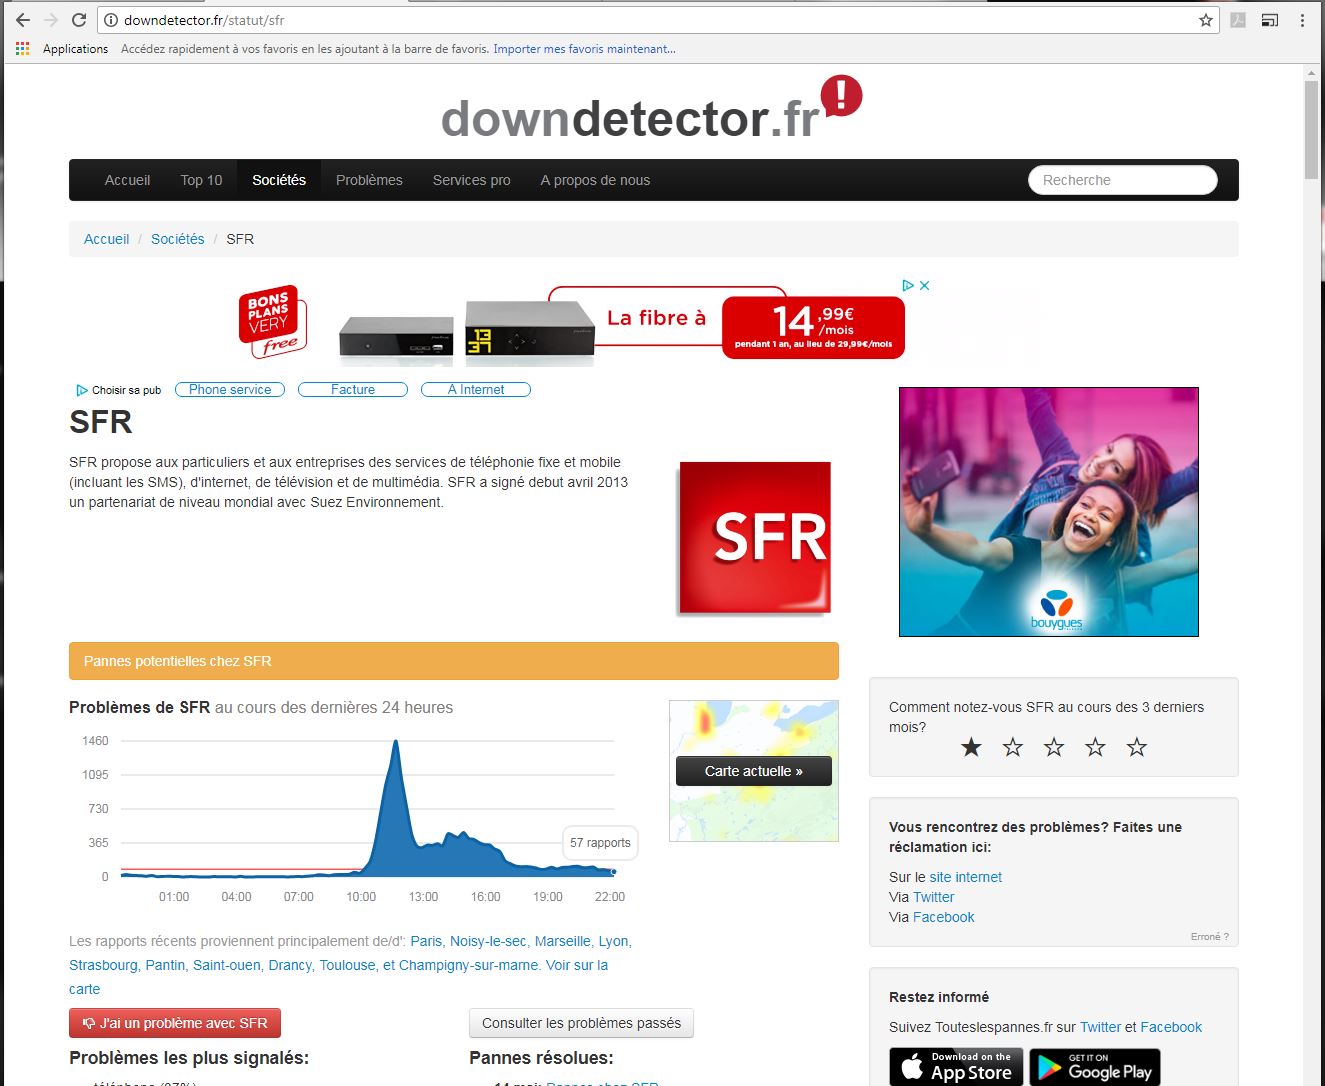Viewport: 1325px width, 1086px height.
Task: Click the Pantin city link
Action: [x=165, y=965]
